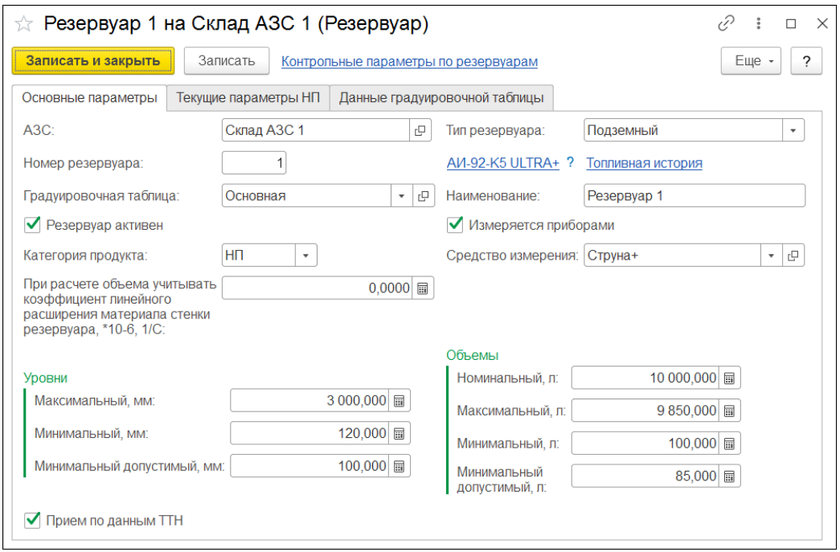The image size is (840, 552).
Task: Expand the Тип резервуара dropdown
Action: point(793,130)
